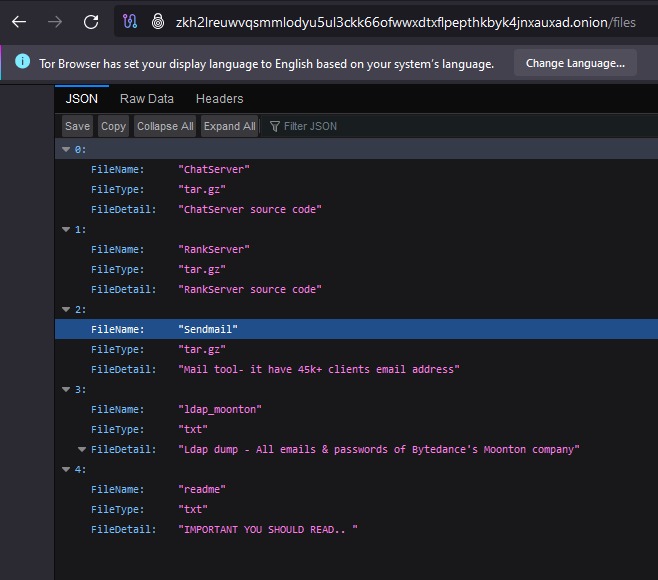Reload the page with the refresh icon
Image resolution: width=658 pixels, height=580 pixels.
point(91,22)
